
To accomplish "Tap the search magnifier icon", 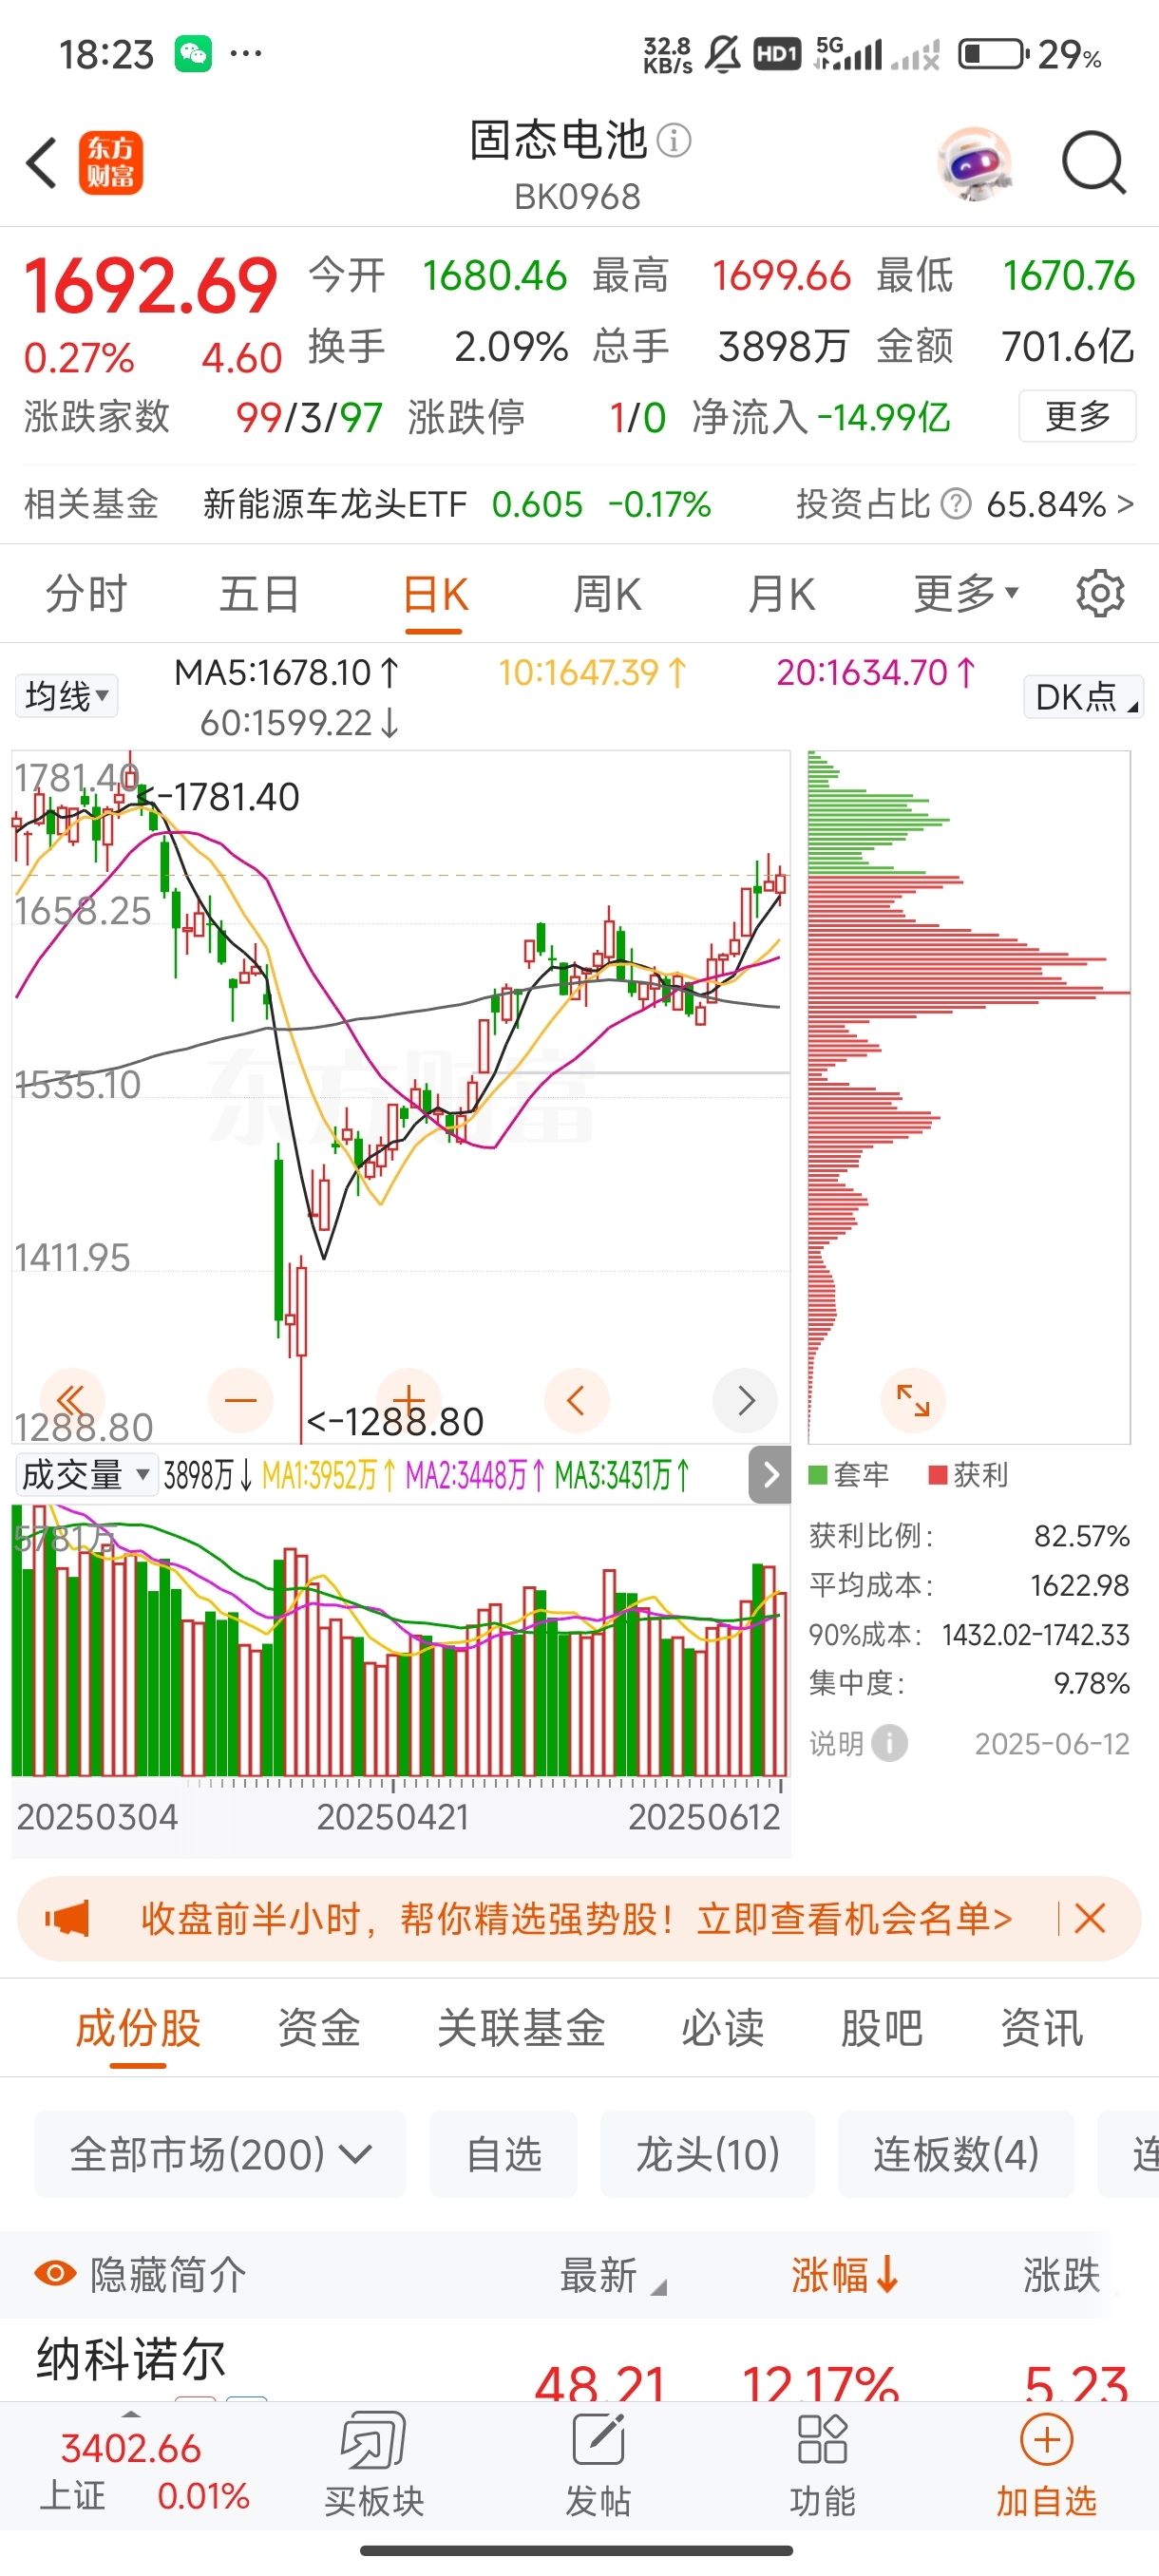I will 1093,162.
